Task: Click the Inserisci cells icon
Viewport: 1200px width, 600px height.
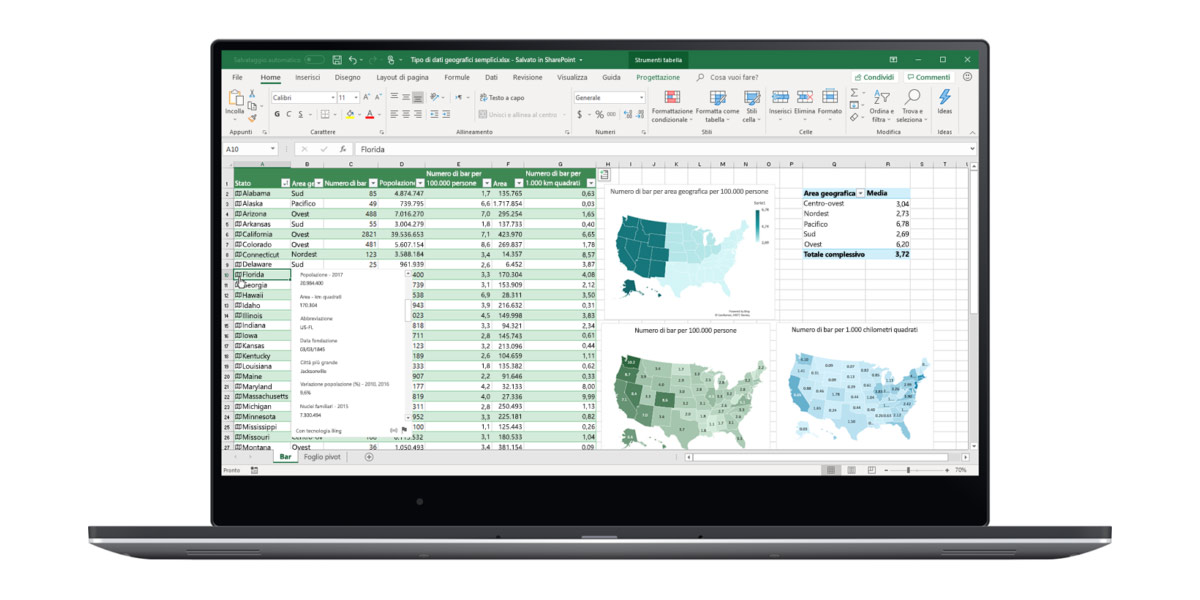Action: 780,97
